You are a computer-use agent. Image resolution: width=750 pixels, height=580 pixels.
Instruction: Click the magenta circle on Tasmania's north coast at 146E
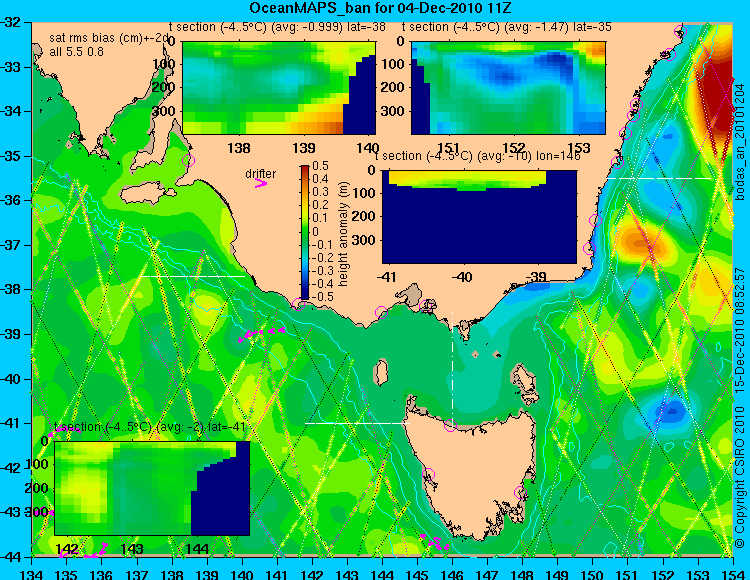pyautogui.click(x=450, y=425)
